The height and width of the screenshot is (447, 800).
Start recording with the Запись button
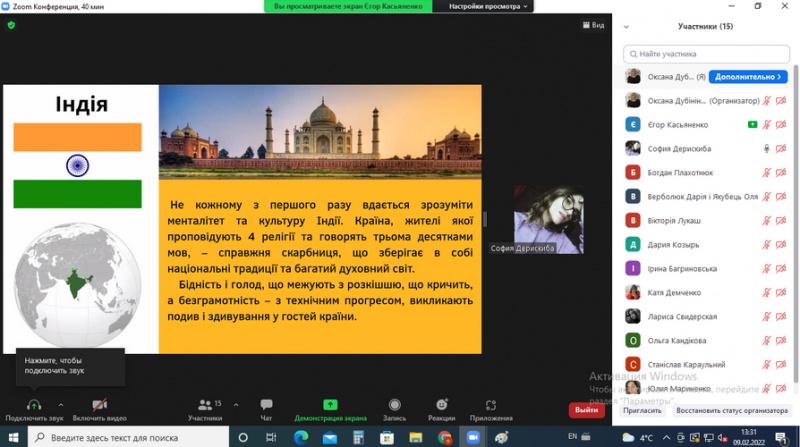point(394,405)
